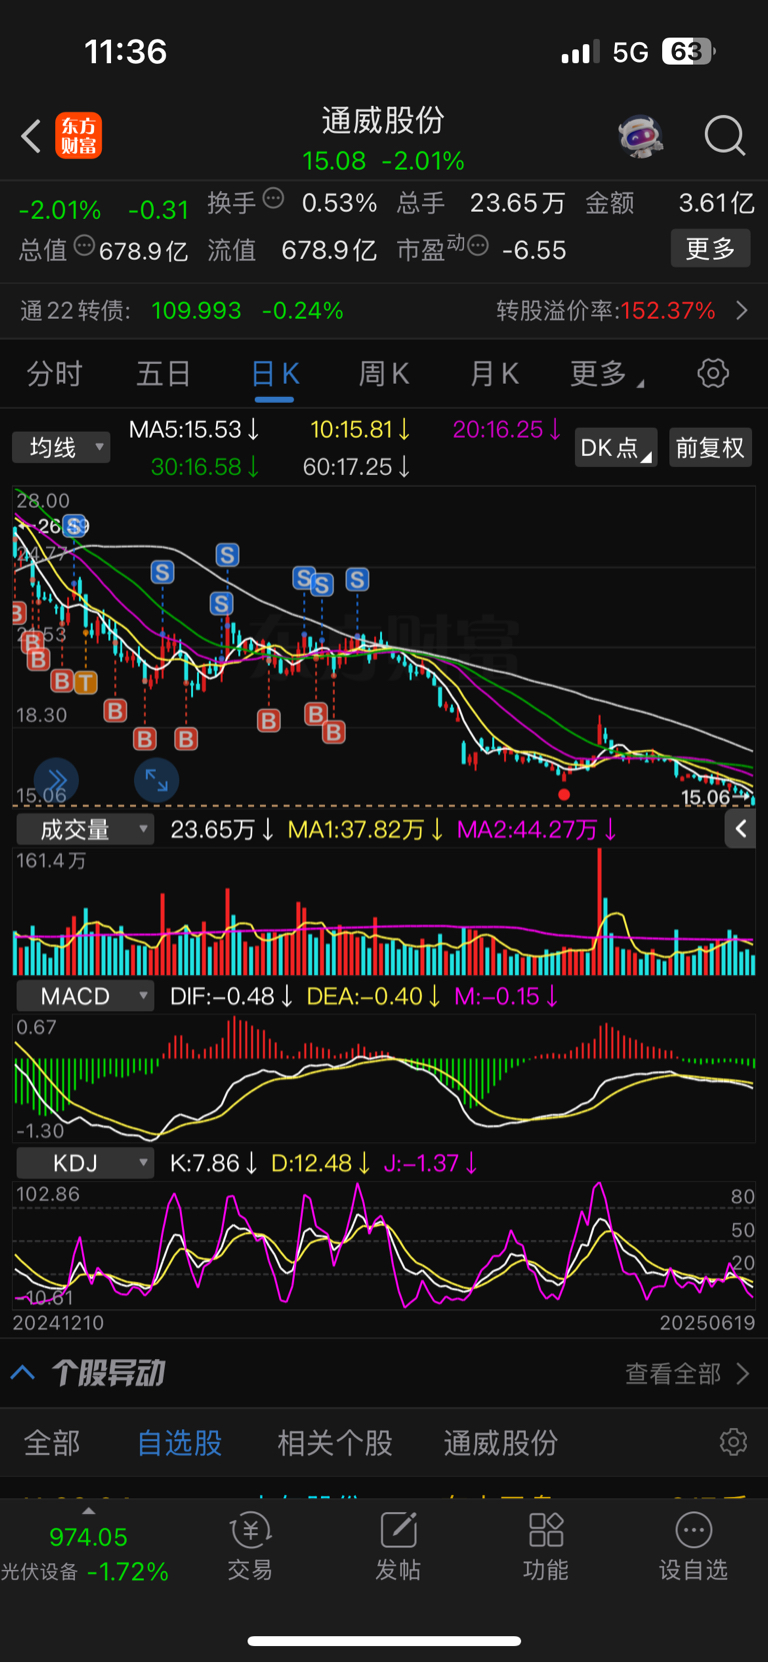Open the 均线 indicator dropdown
Screen dimensions: 768x1663
(61, 447)
